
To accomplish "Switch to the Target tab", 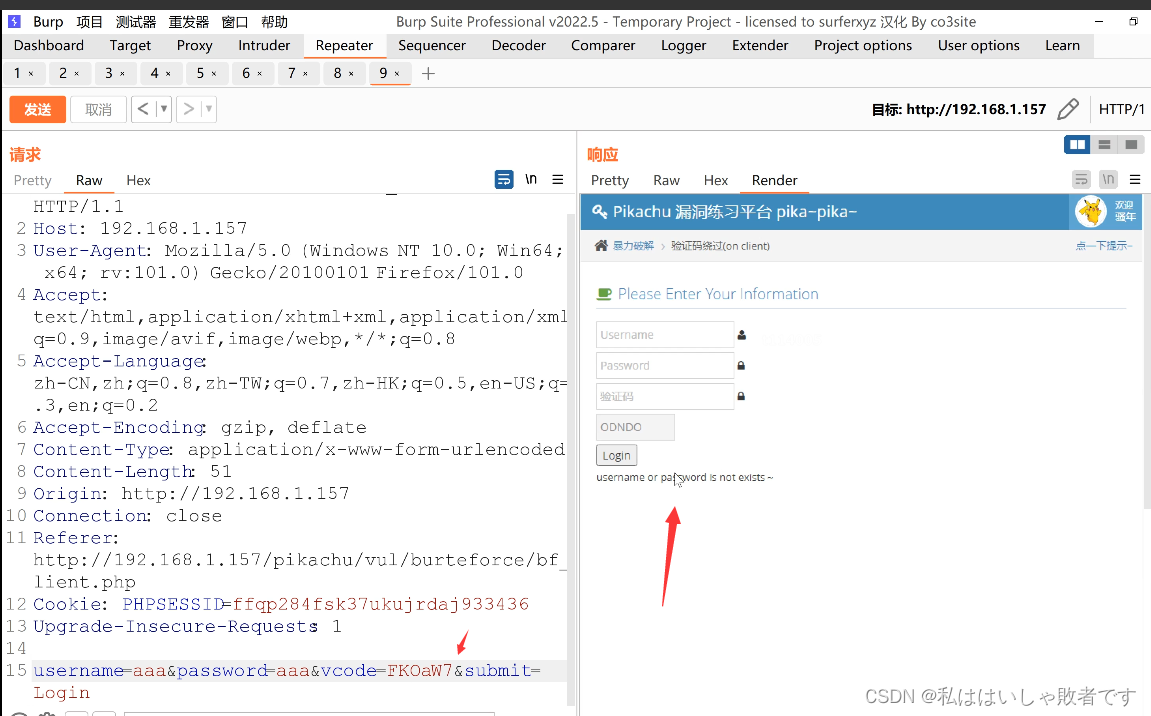I will (130, 46).
